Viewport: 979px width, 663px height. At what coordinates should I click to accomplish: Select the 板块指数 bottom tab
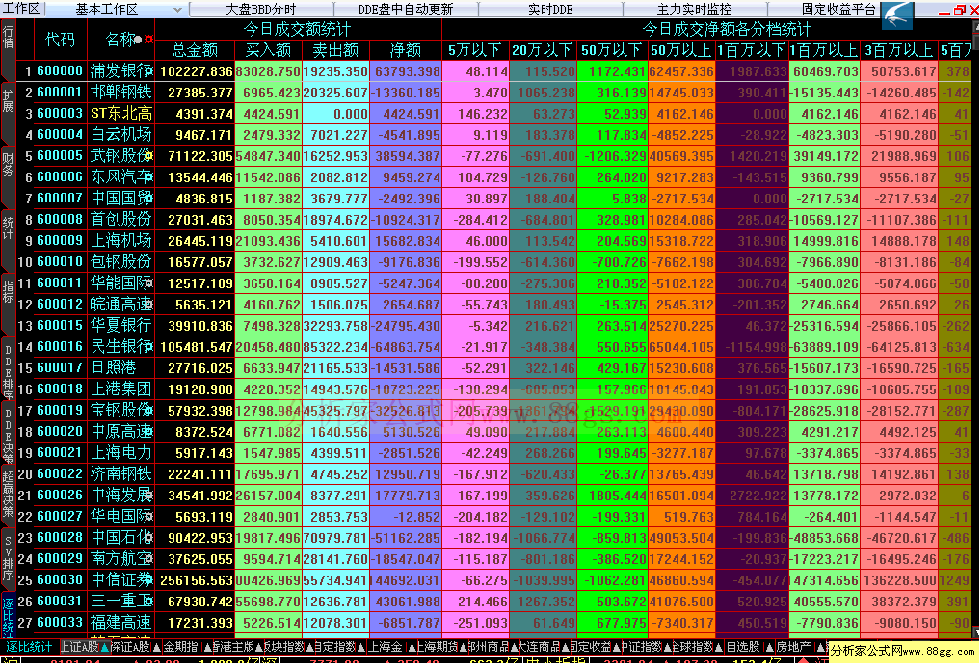click(283, 647)
